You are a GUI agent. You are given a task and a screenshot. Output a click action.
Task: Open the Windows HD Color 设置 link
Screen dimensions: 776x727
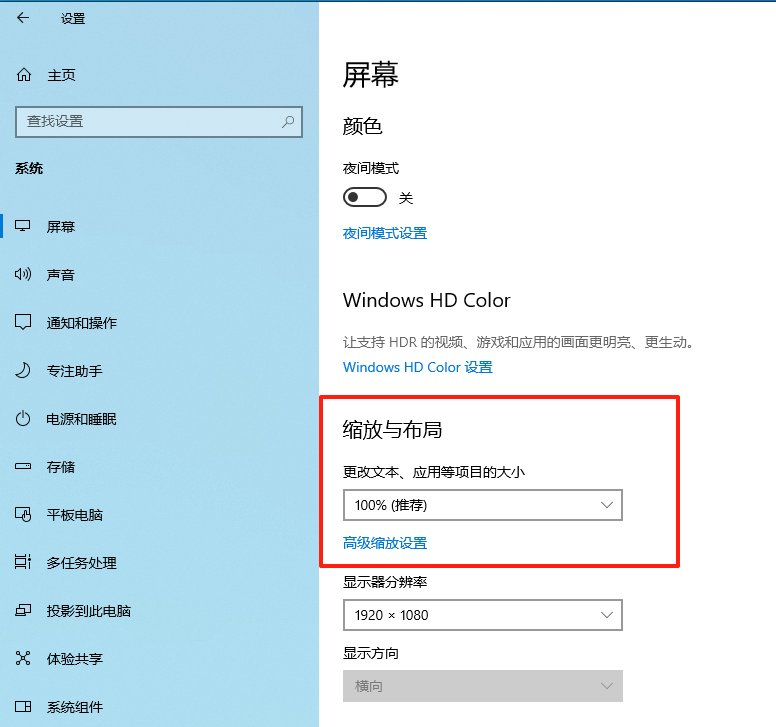[x=418, y=367]
